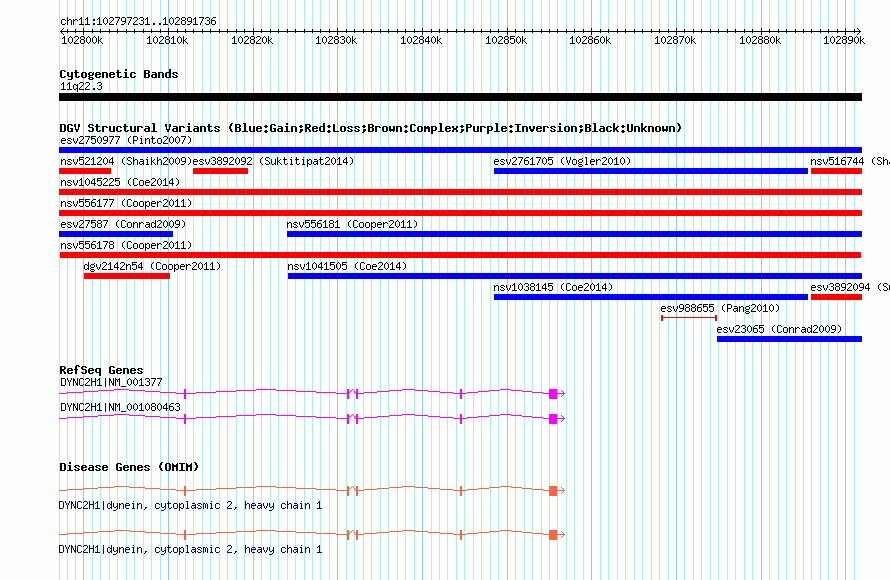Click the nsv556177 (Cooper2011) label
This screenshot has width=890, height=580.
tap(126, 203)
